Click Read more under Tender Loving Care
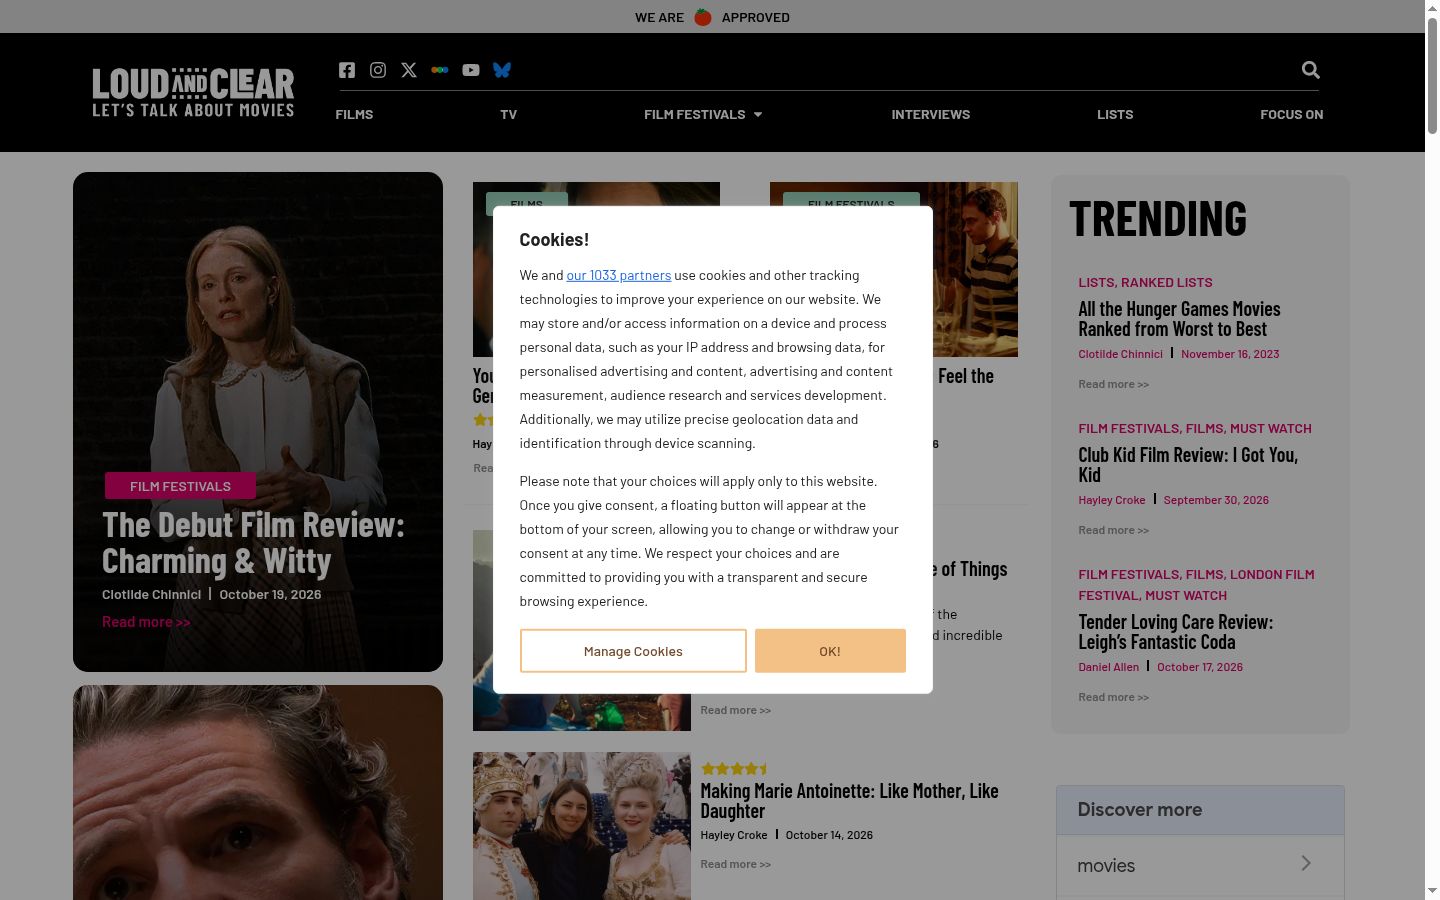Viewport: 1440px width, 900px height. coord(1113,697)
